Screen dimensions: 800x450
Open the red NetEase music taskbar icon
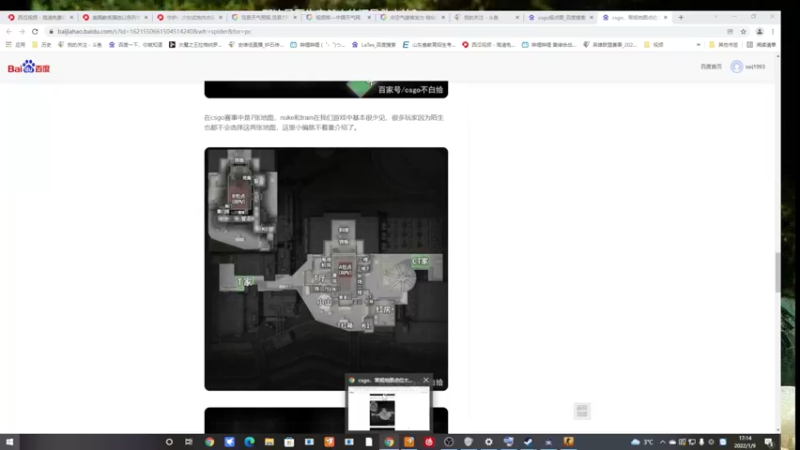tap(429, 442)
